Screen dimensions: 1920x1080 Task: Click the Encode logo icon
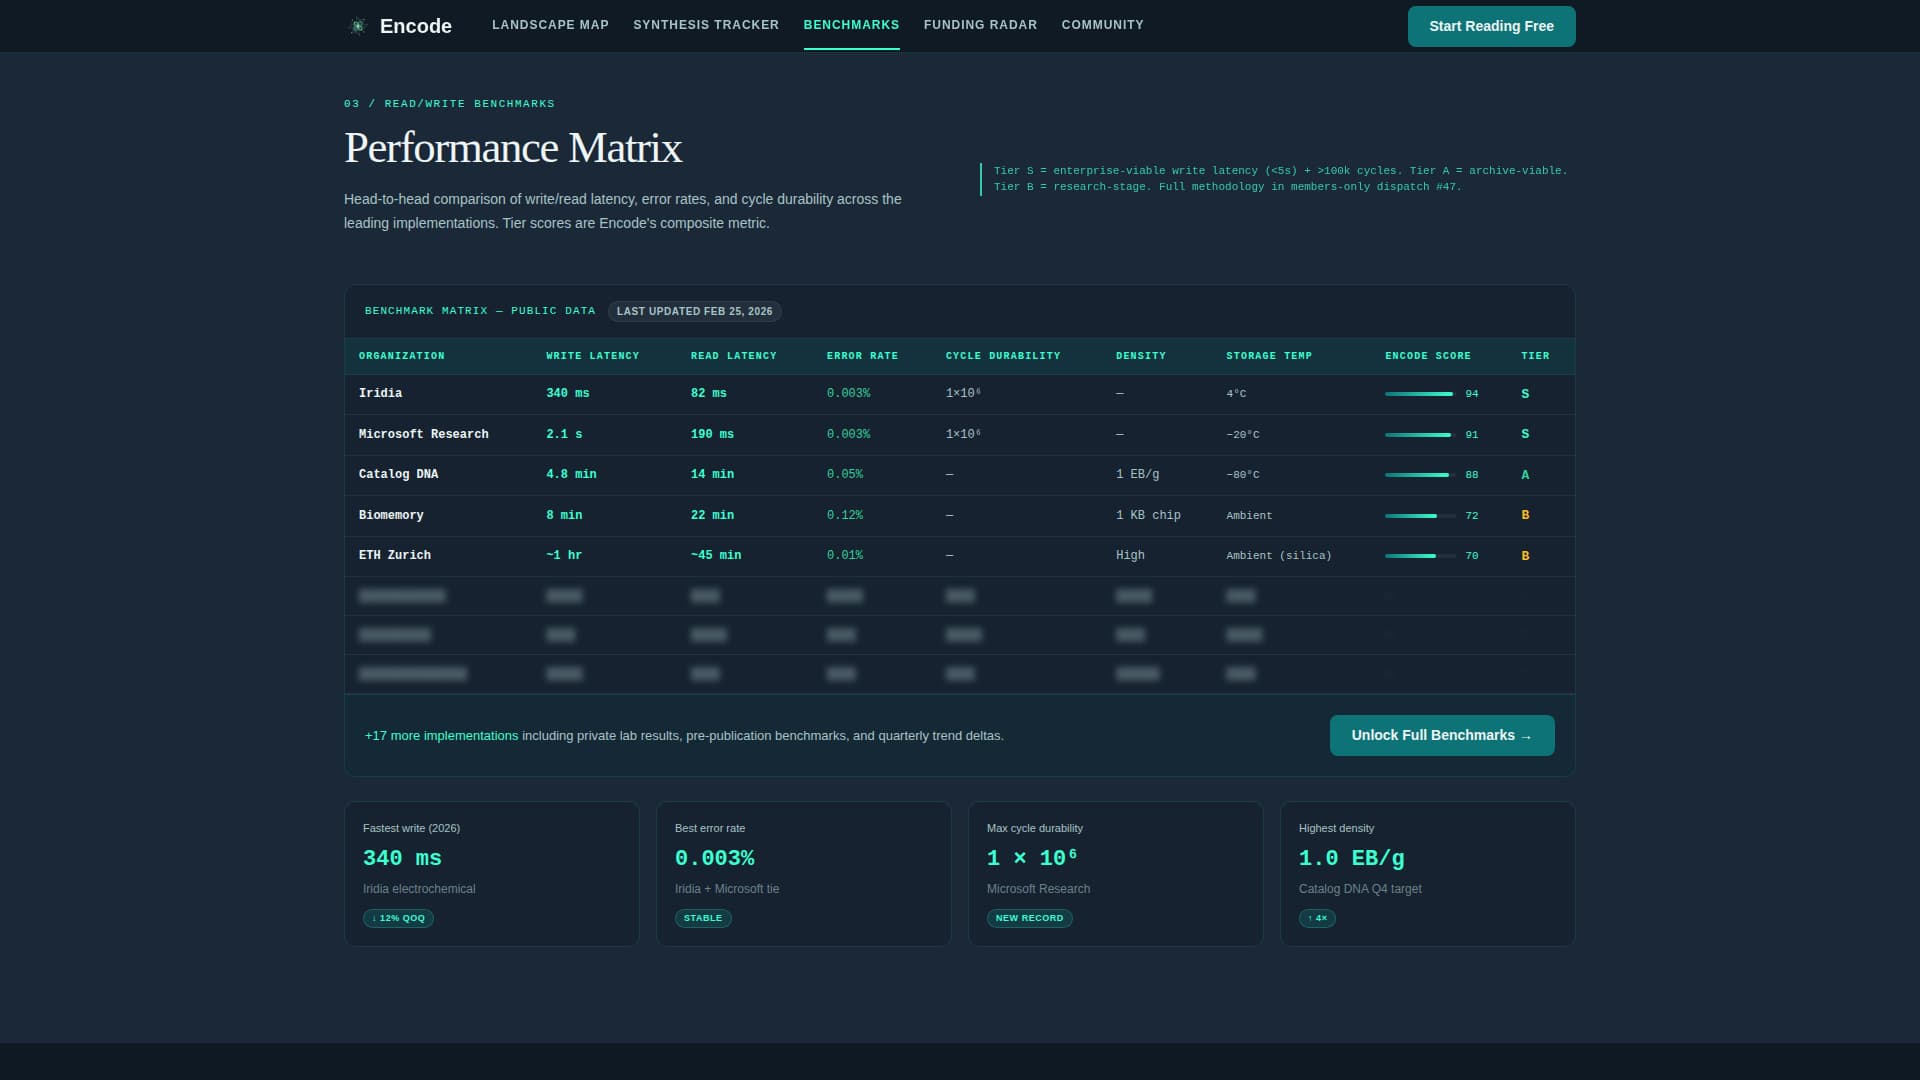tap(357, 26)
